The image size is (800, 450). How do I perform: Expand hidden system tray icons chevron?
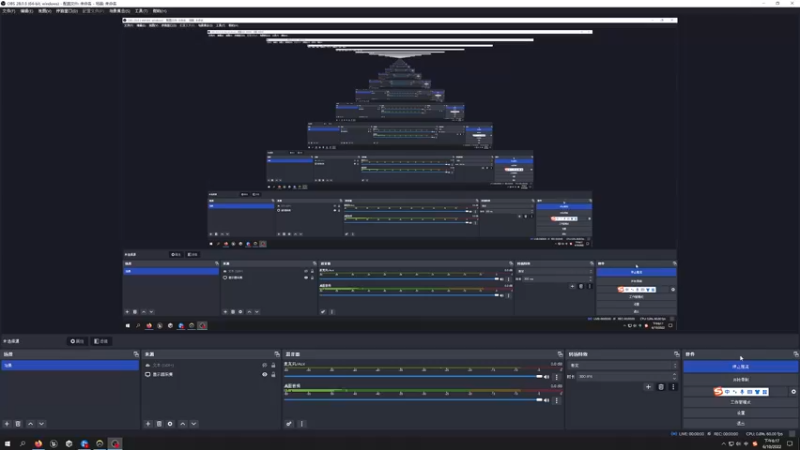723,444
